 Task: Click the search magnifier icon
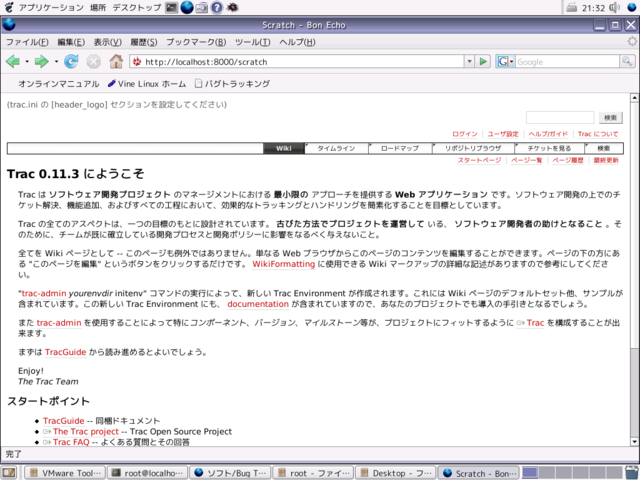(x=627, y=62)
